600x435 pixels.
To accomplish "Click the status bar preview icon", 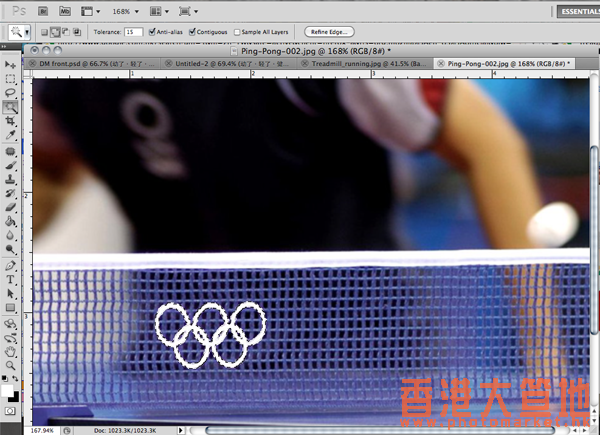I will [67, 431].
